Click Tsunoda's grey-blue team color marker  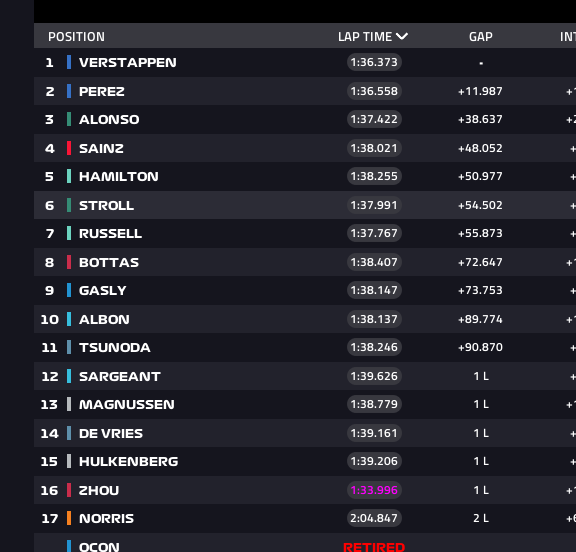coord(69,347)
